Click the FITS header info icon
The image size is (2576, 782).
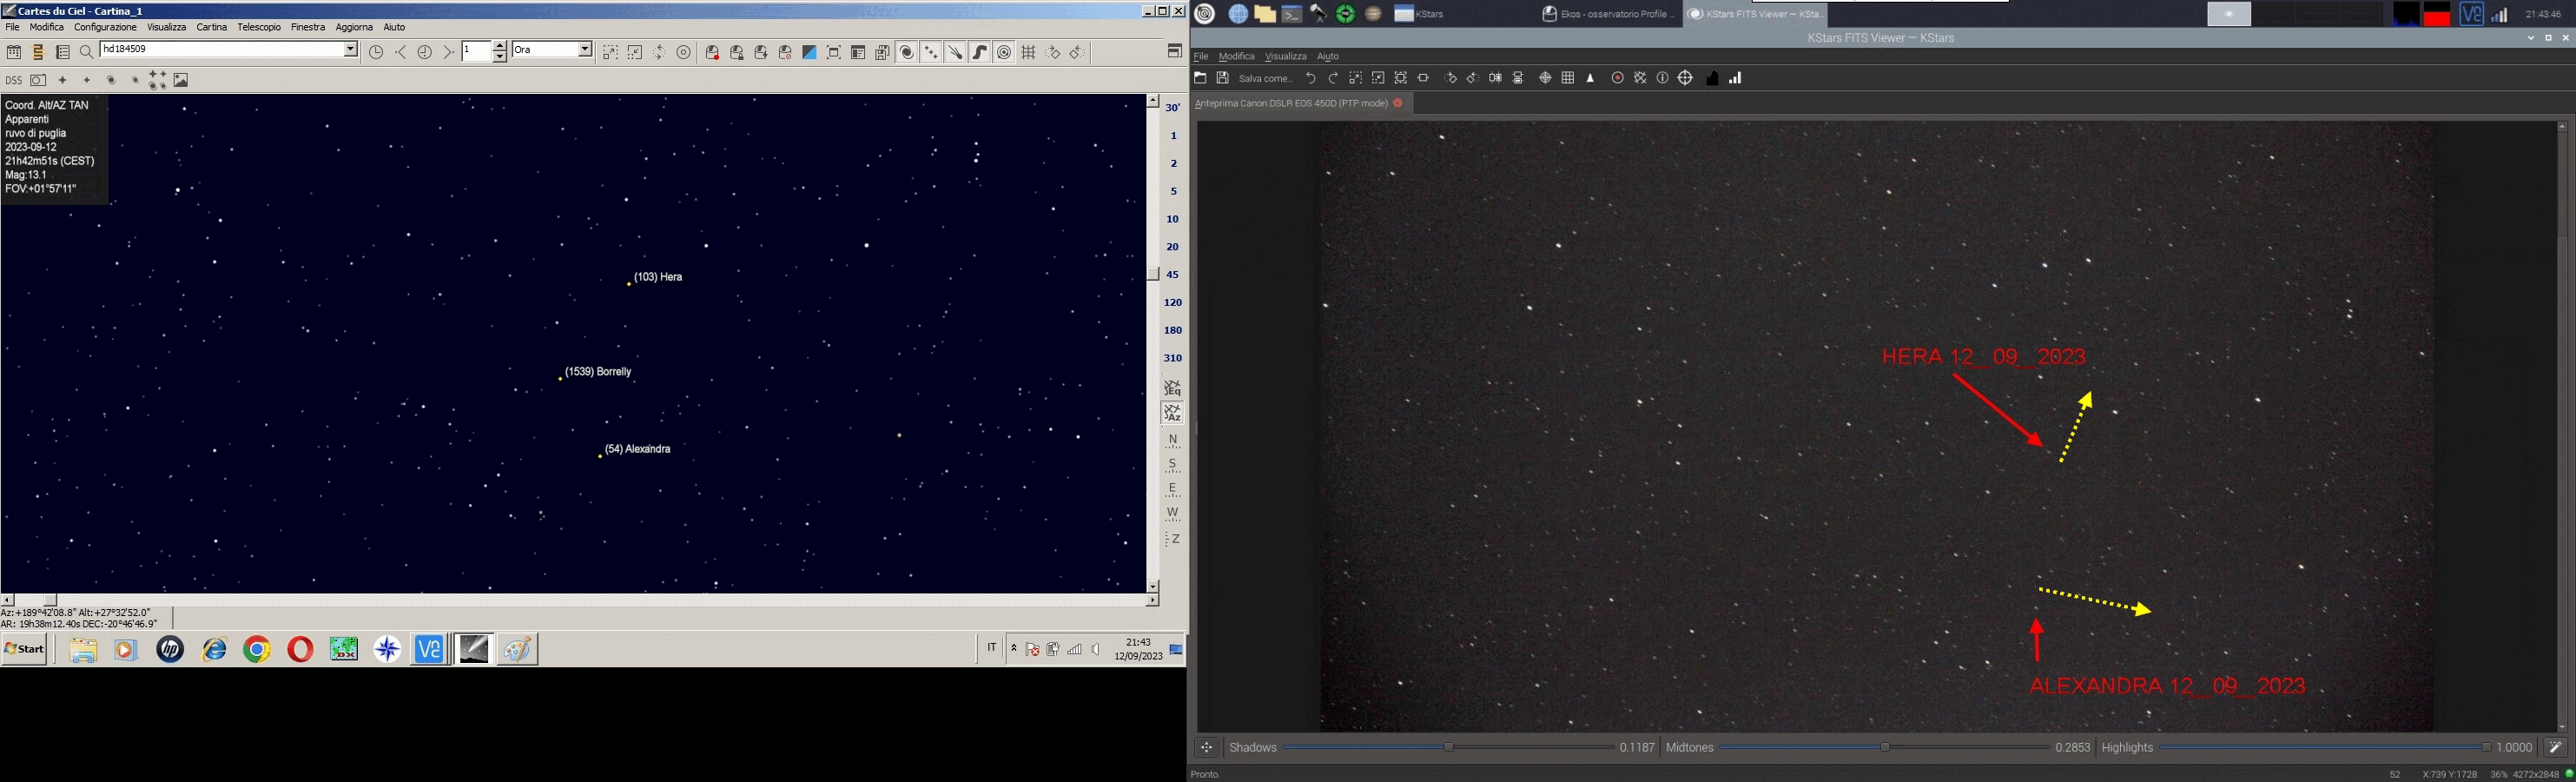pos(1662,78)
